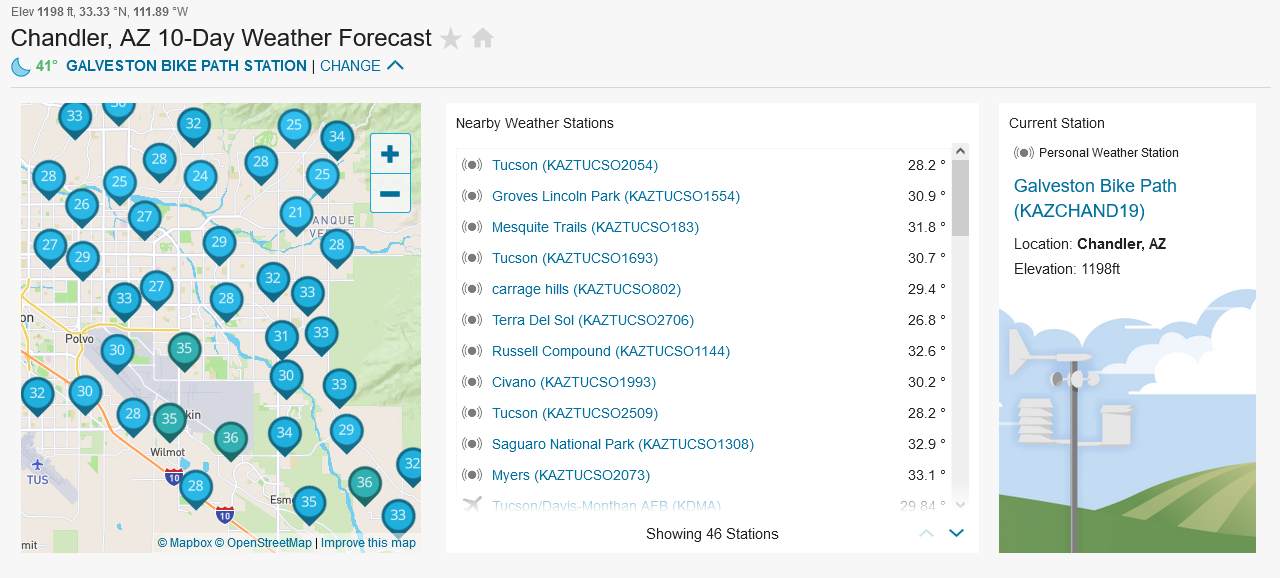This screenshot has width=1280, height=578.
Task: Click the scrollbar down arrow in station list
Action: click(960, 505)
